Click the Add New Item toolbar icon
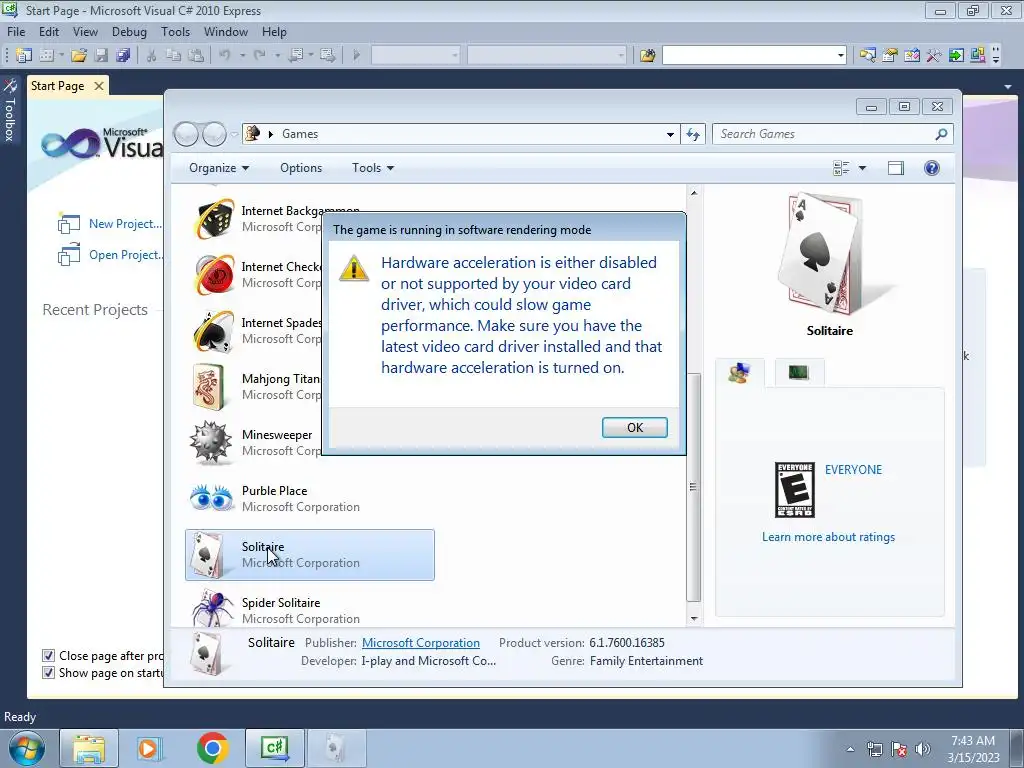 tap(46, 56)
